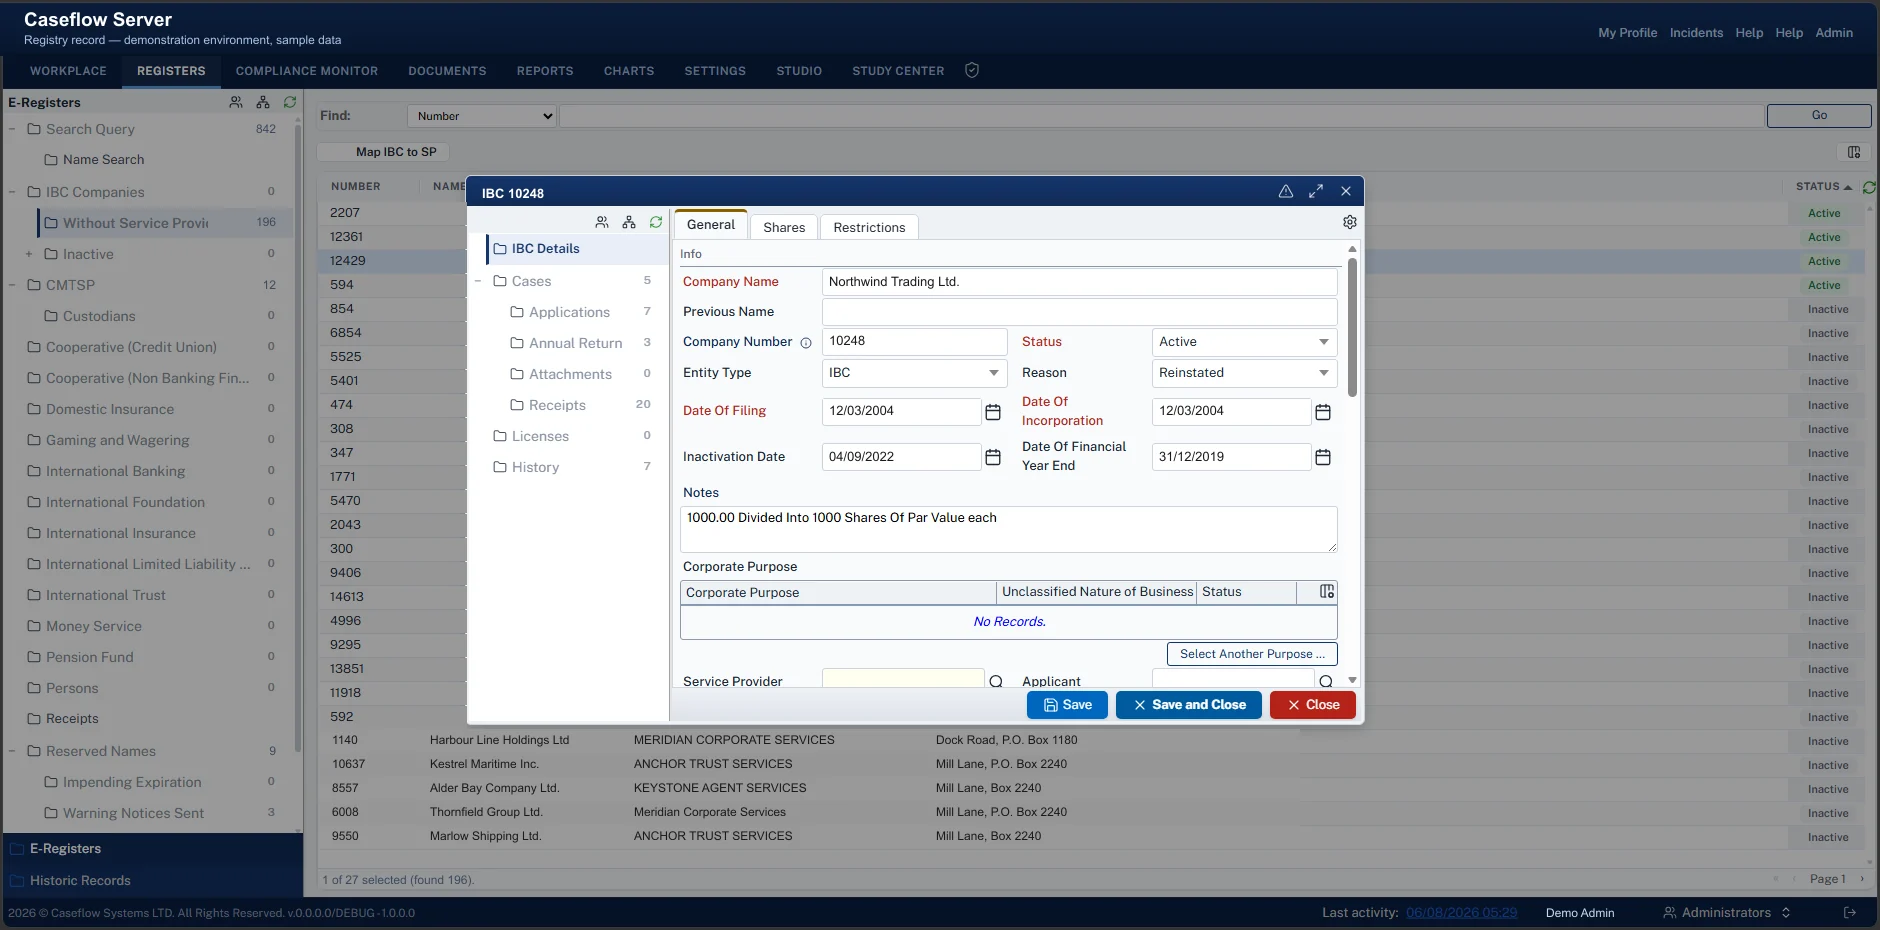Open calendar for Date Of Financial Year End

[1323, 457]
